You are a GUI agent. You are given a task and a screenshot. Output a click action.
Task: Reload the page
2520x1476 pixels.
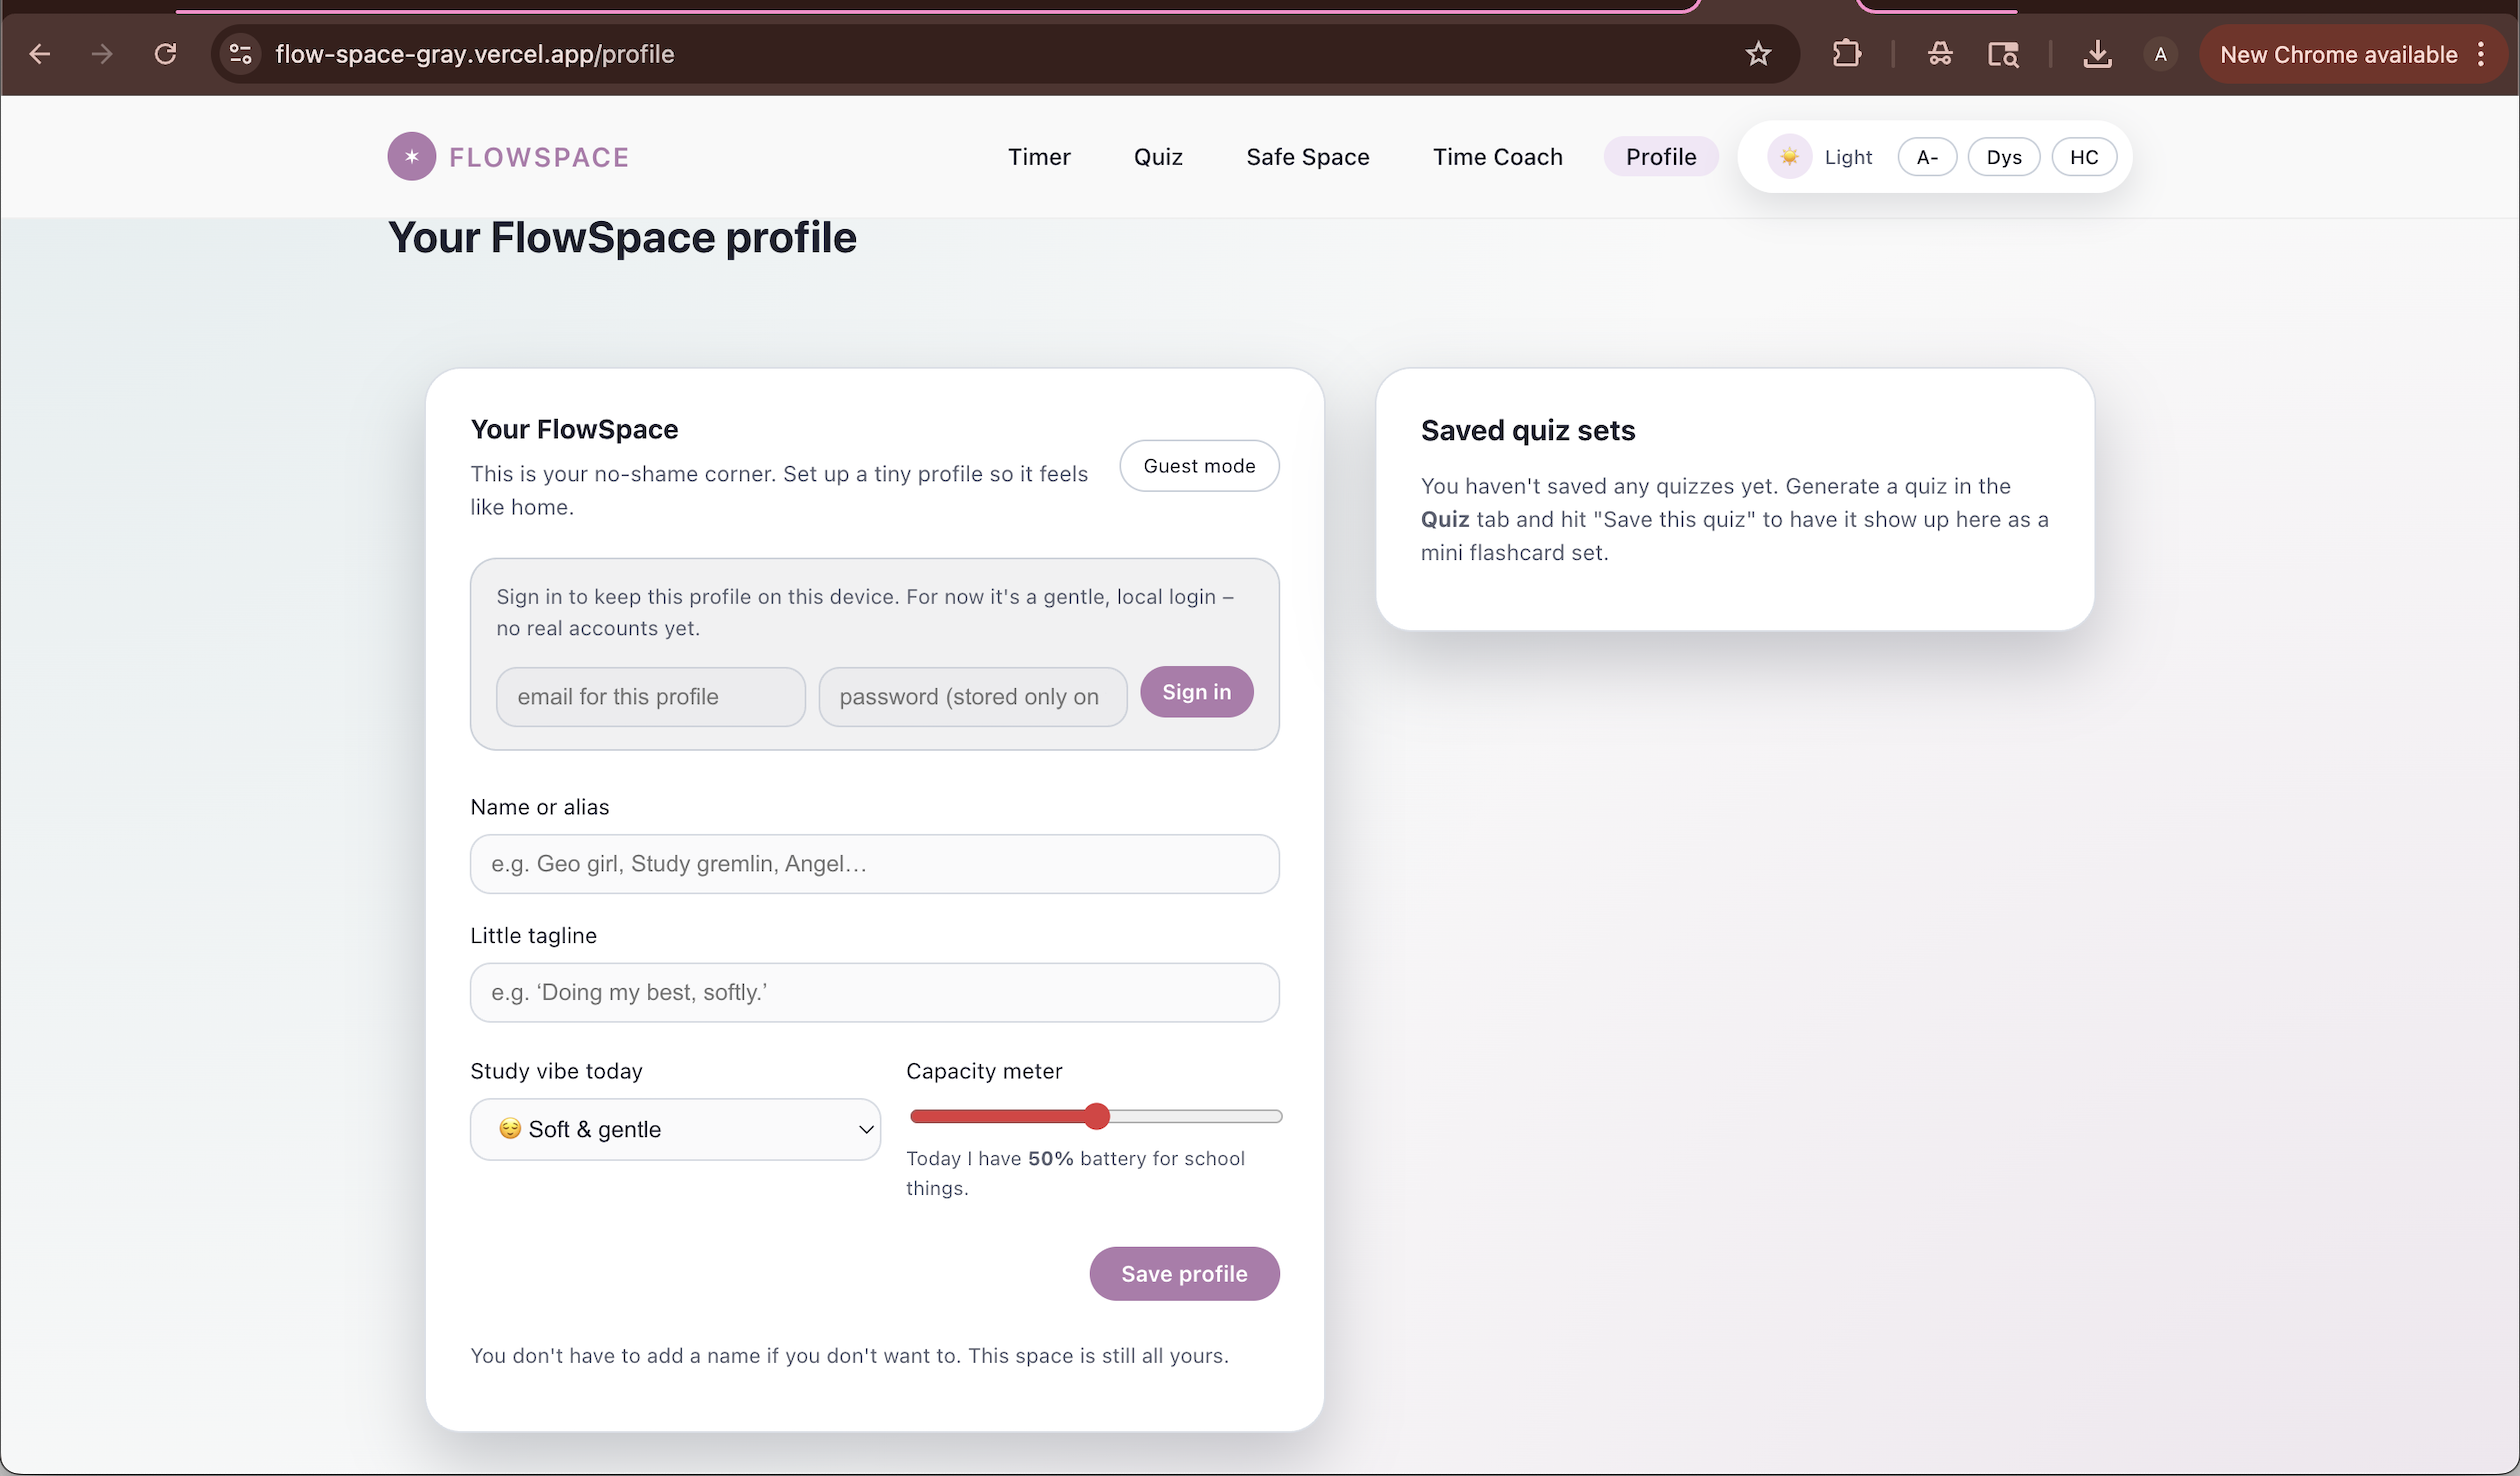pos(166,54)
